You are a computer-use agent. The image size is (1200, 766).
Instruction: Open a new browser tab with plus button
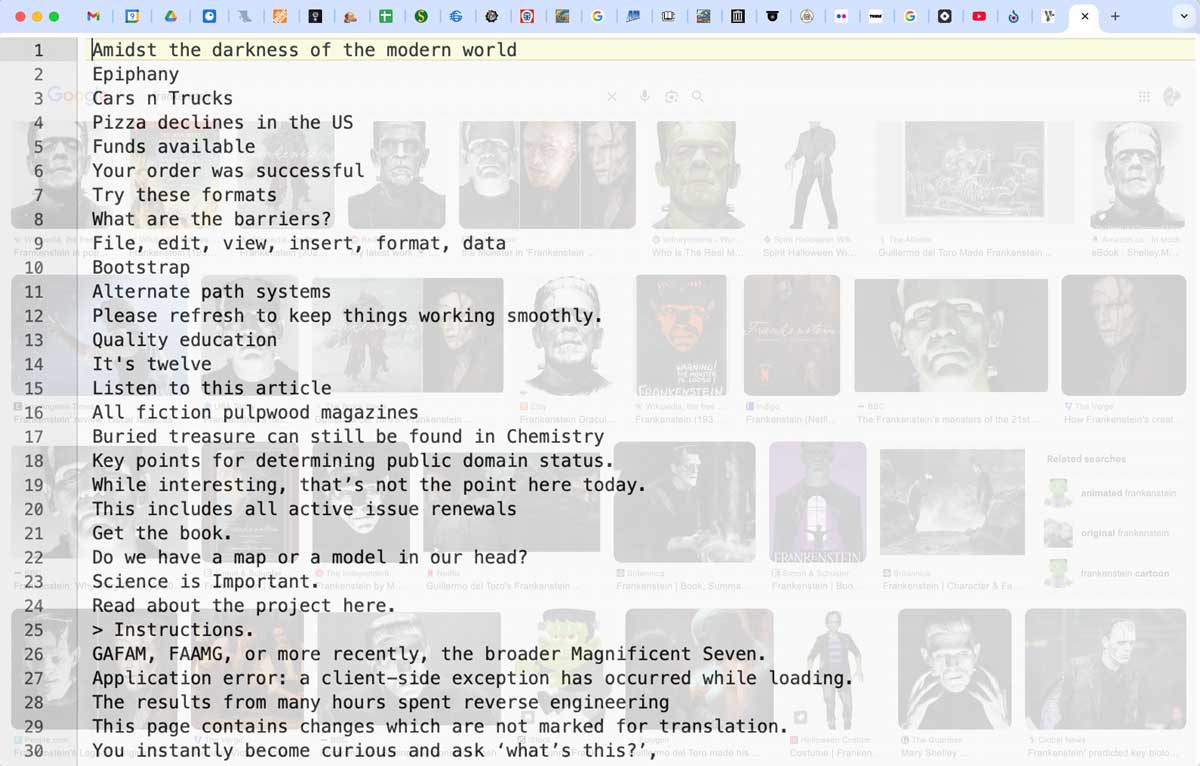(x=1115, y=16)
